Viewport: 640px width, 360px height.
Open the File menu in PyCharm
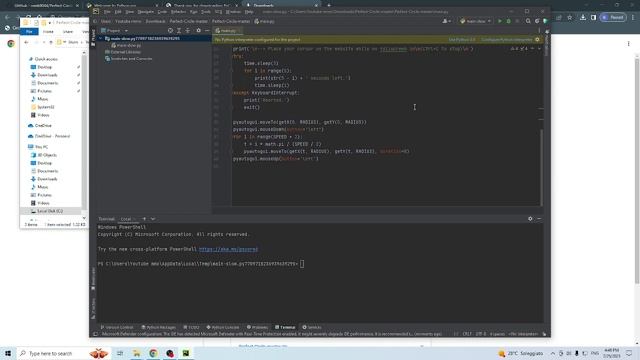tap(107, 12)
